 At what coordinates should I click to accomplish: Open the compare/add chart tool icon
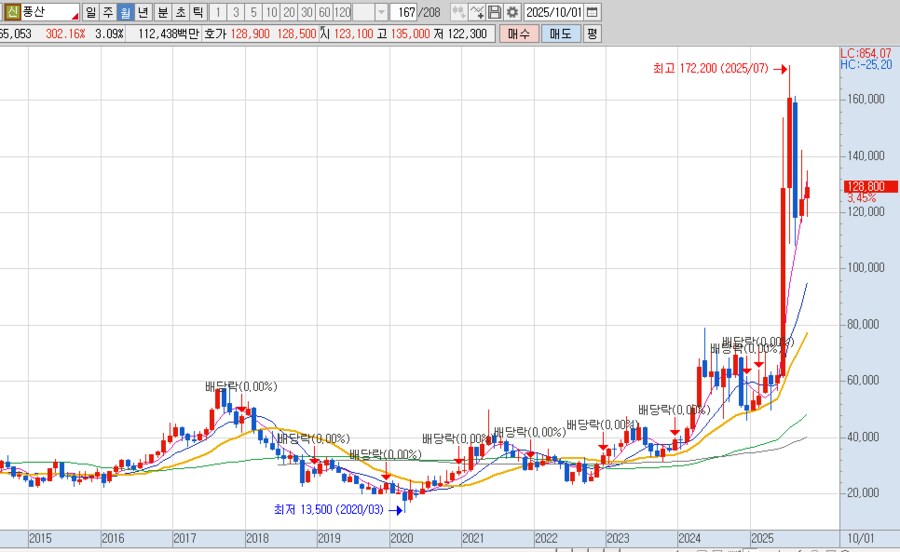477,13
